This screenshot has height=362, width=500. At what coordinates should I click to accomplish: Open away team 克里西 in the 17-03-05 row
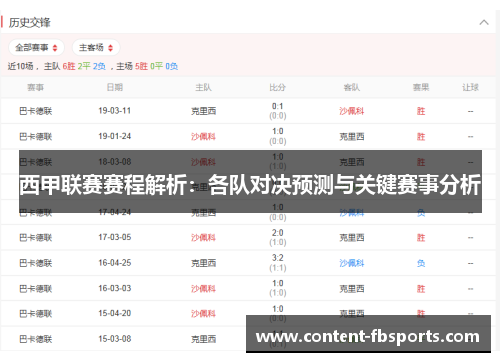(x=352, y=238)
